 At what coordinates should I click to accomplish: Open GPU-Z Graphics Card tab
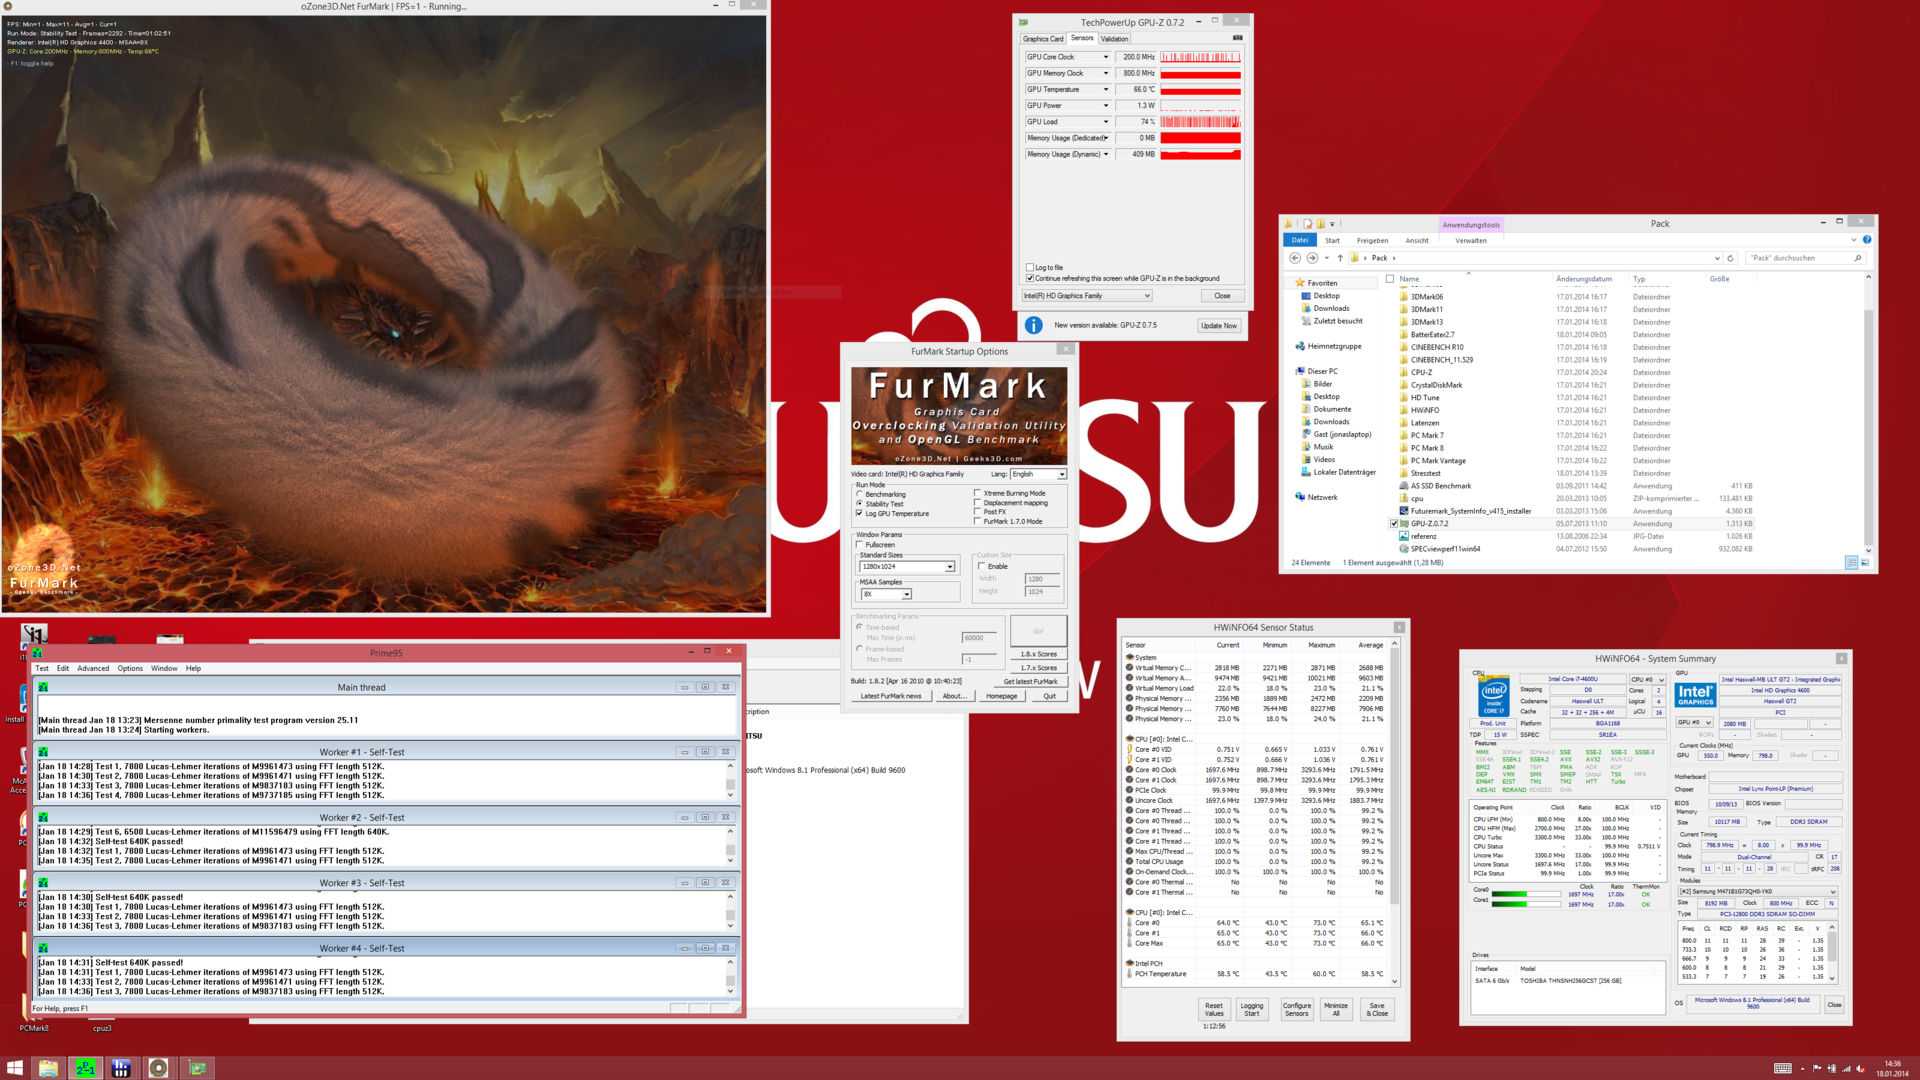[x=1043, y=39]
